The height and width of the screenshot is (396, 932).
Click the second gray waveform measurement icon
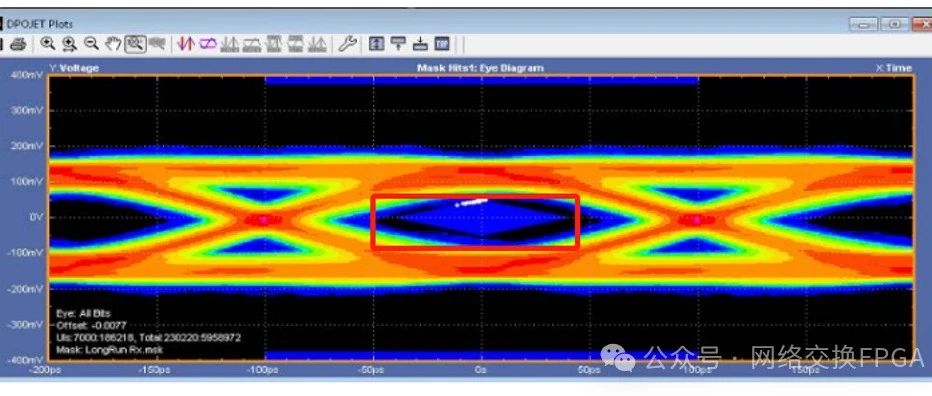[x=252, y=43]
